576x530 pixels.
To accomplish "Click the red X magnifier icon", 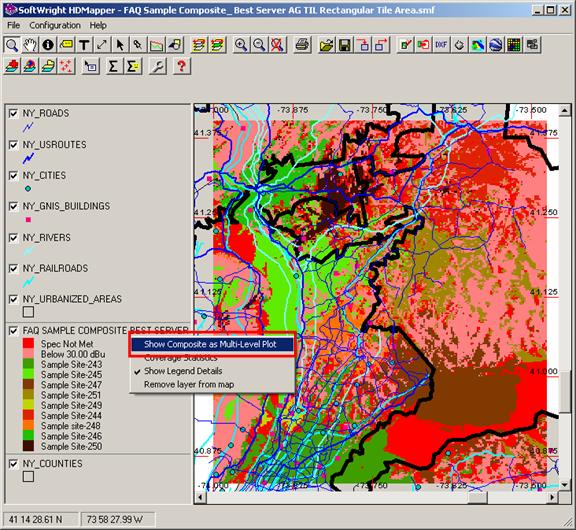I will click(x=277, y=45).
